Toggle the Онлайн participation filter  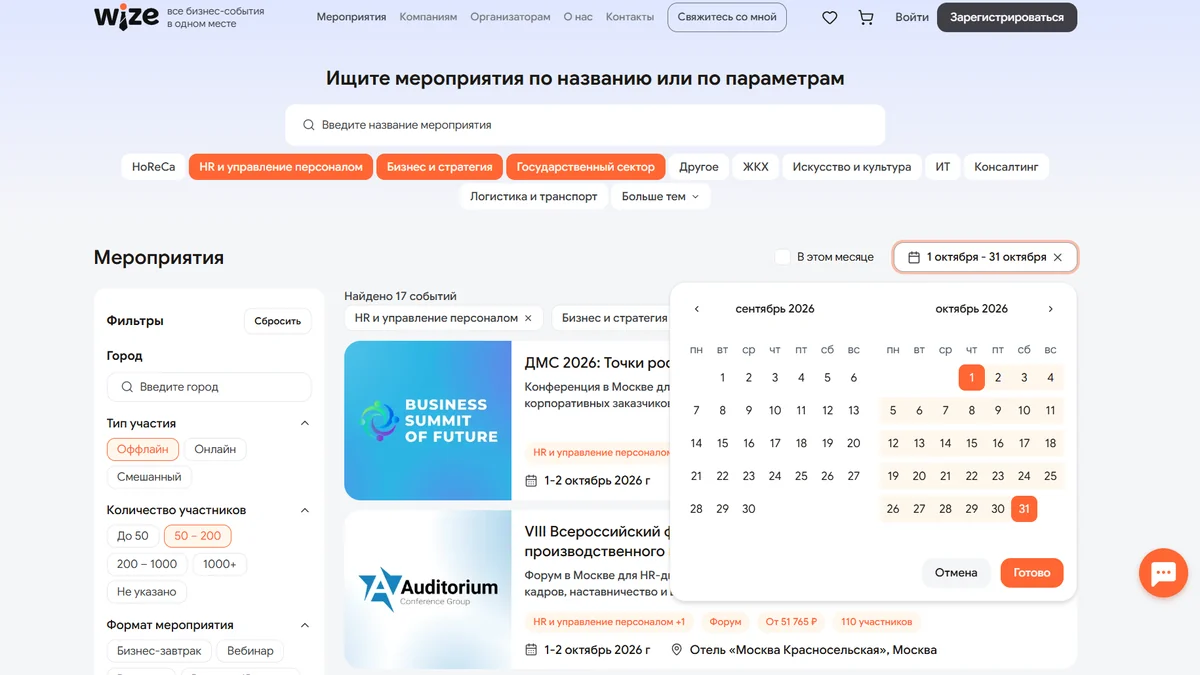tap(215, 450)
